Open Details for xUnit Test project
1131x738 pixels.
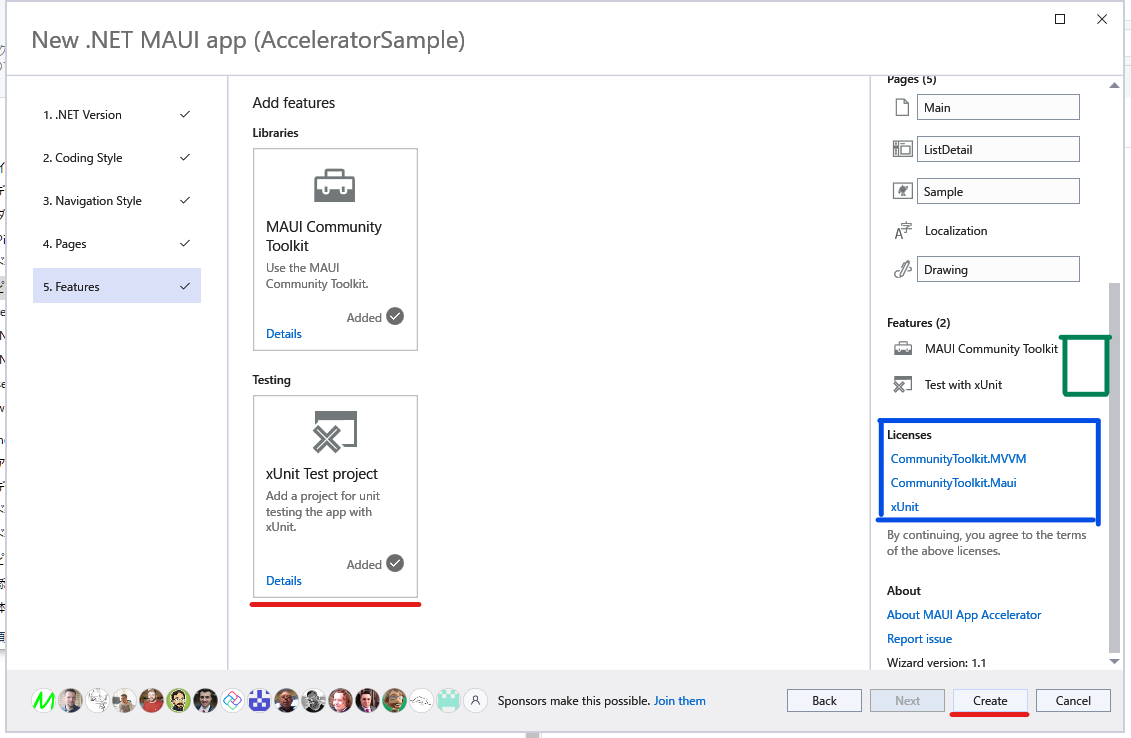(283, 581)
